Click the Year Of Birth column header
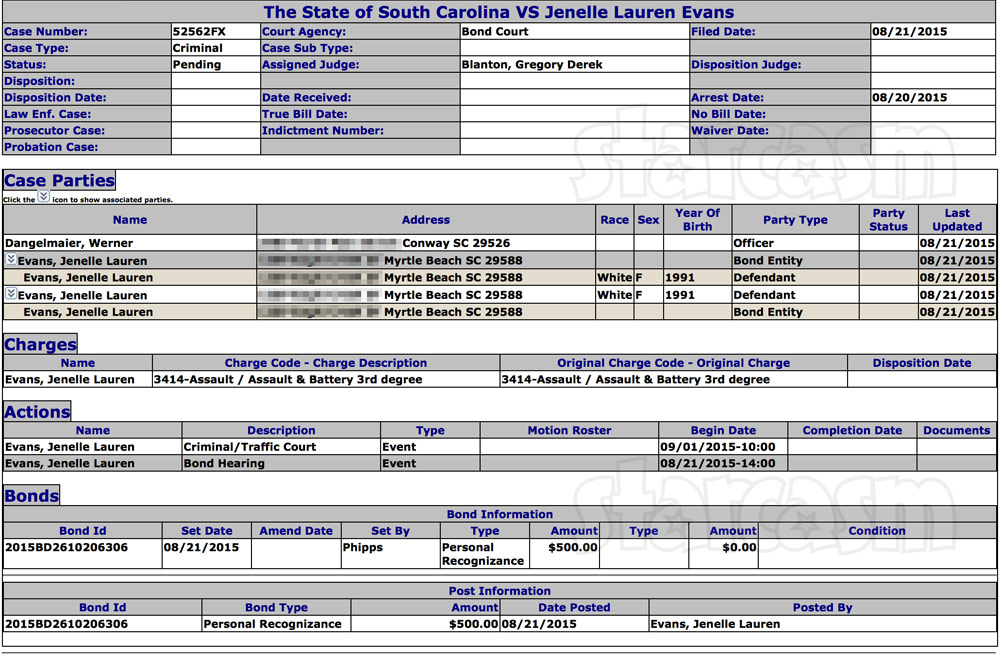This screenshot has width=1000, height=656. point(698,220)
